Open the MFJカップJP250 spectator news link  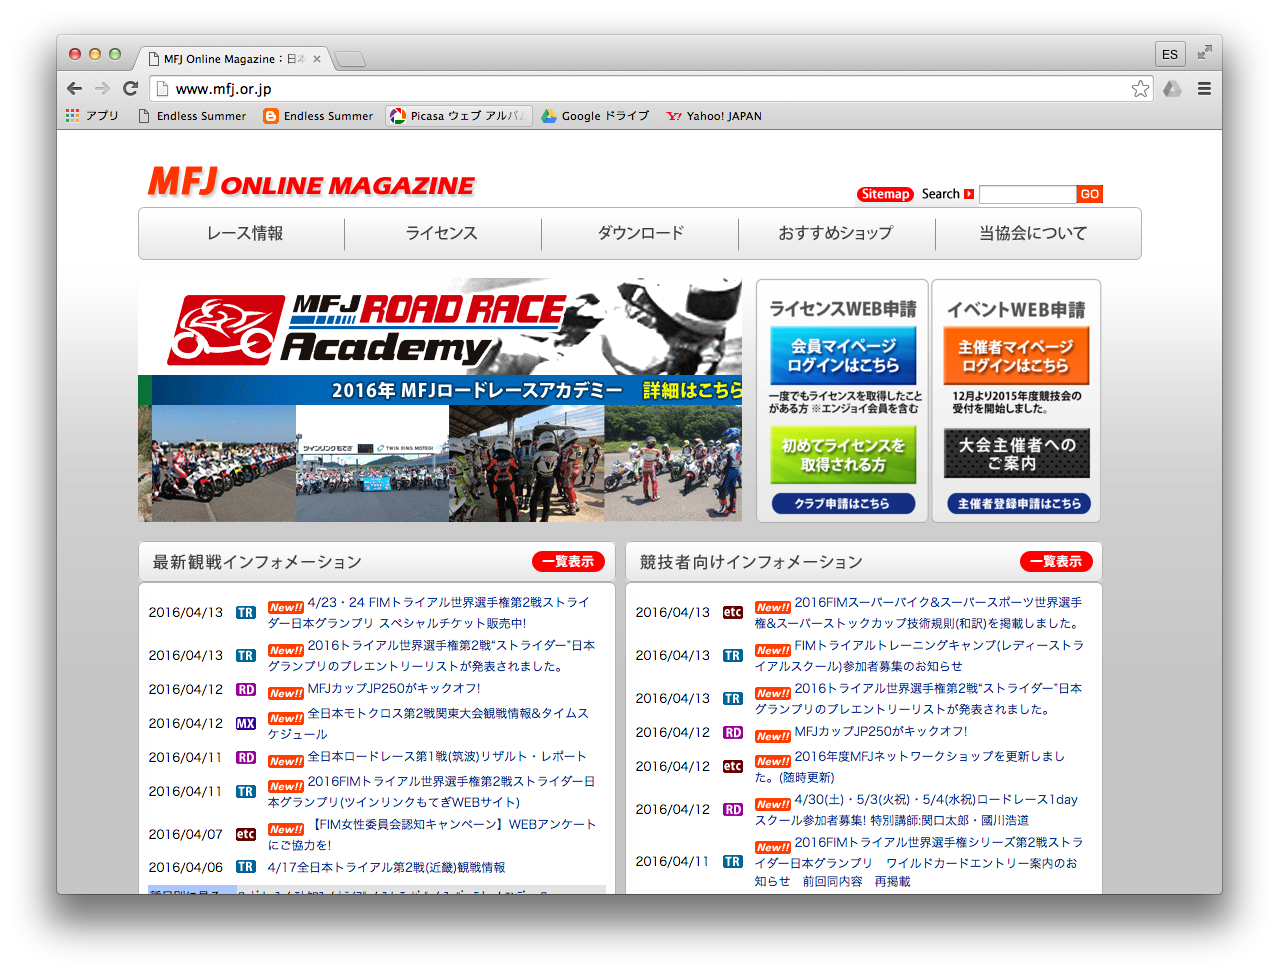pyautogui.click(x=394, y=688)
